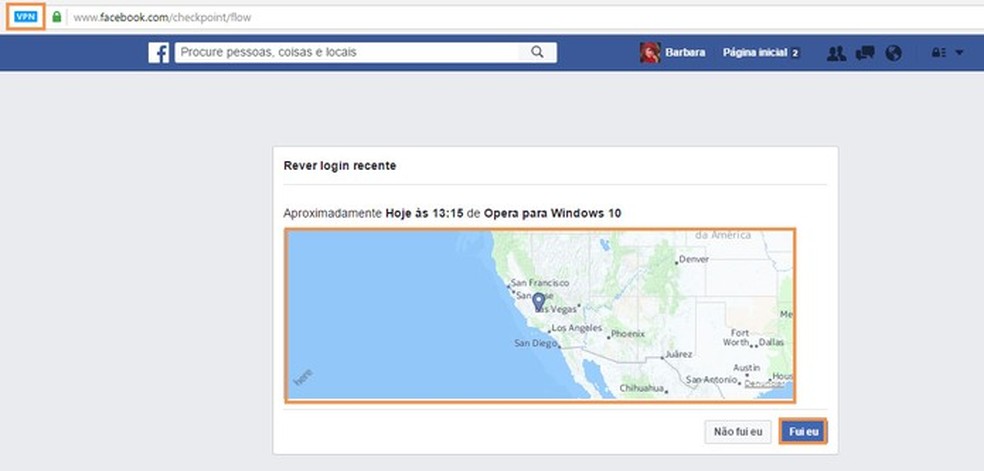Click the Dallas label on the map
Viewport: 984px width, 471px height.
pos(771,342)
